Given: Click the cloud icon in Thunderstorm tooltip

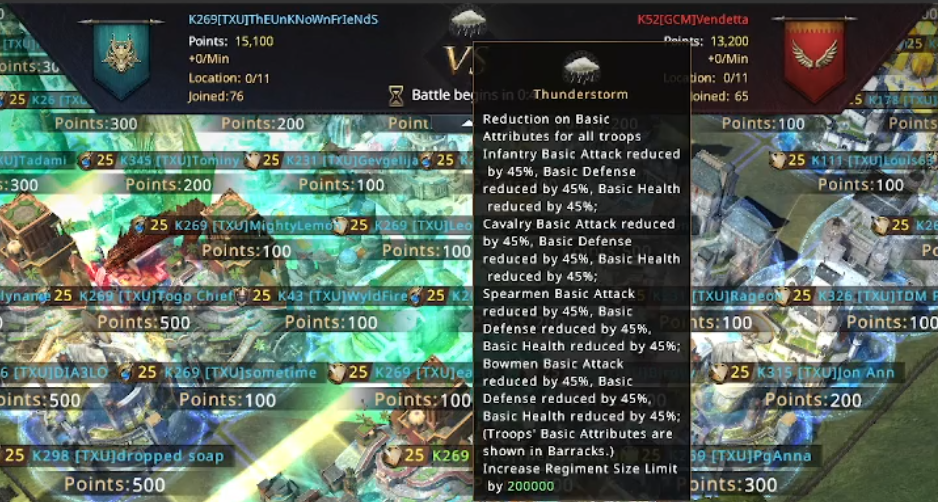Looking at the screenshot, I should coord(581,67).
